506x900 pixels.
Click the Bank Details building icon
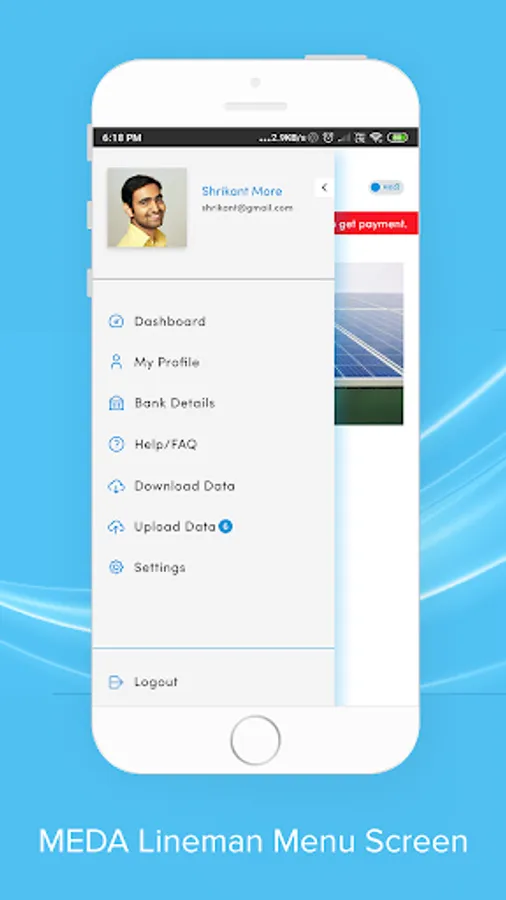[x=116, y=403]
